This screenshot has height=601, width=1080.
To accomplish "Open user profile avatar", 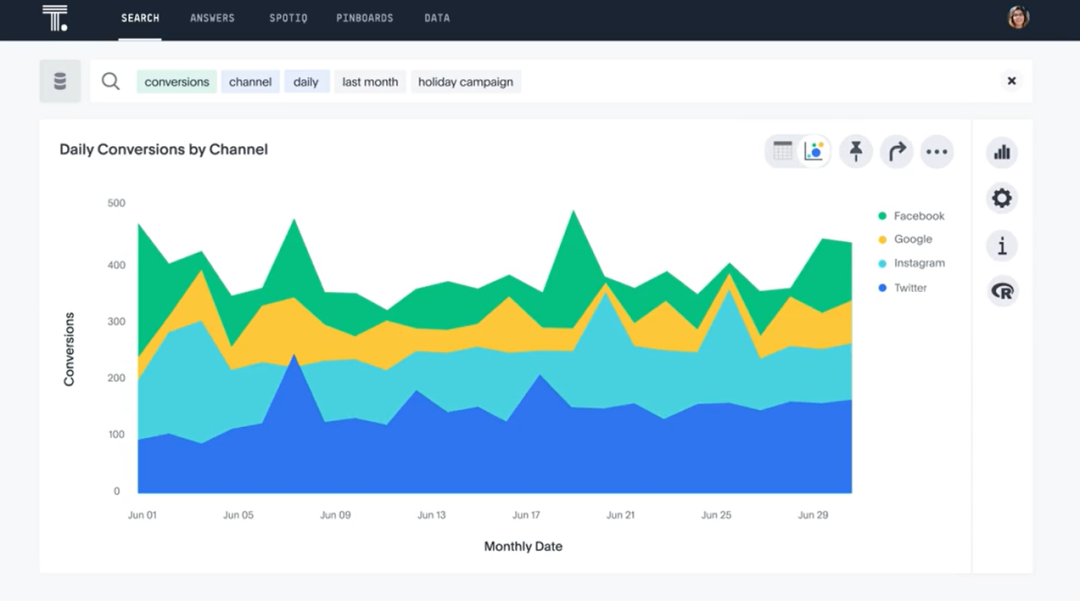I will (1018, 17).
